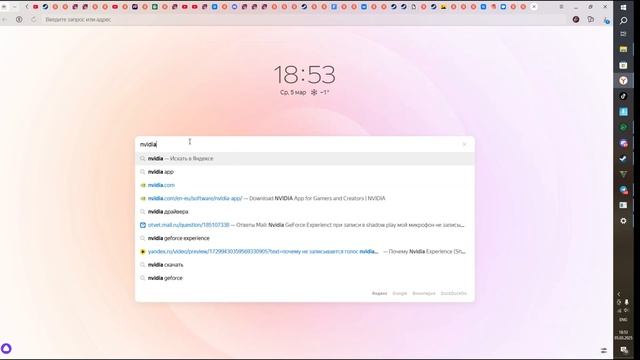Open new tab page customization settings icon

pos(604,350)
